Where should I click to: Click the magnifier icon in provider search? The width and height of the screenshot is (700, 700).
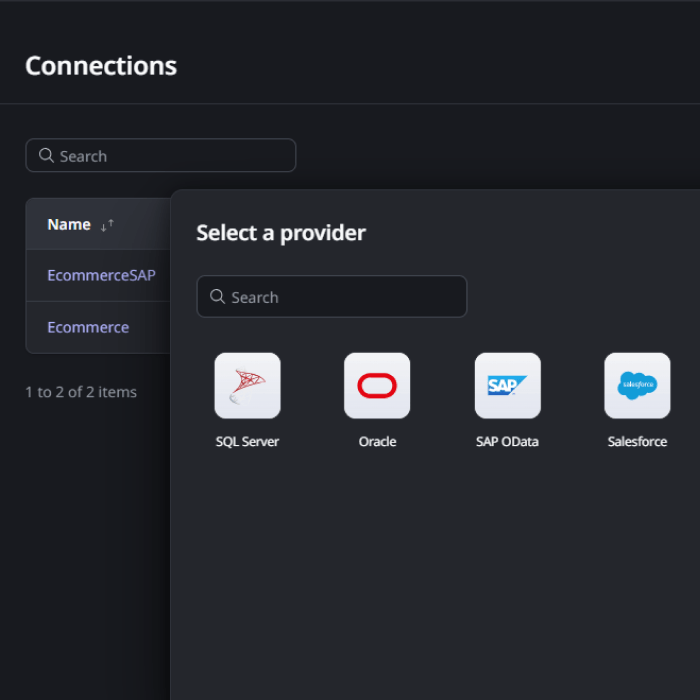tap(217, 296)
